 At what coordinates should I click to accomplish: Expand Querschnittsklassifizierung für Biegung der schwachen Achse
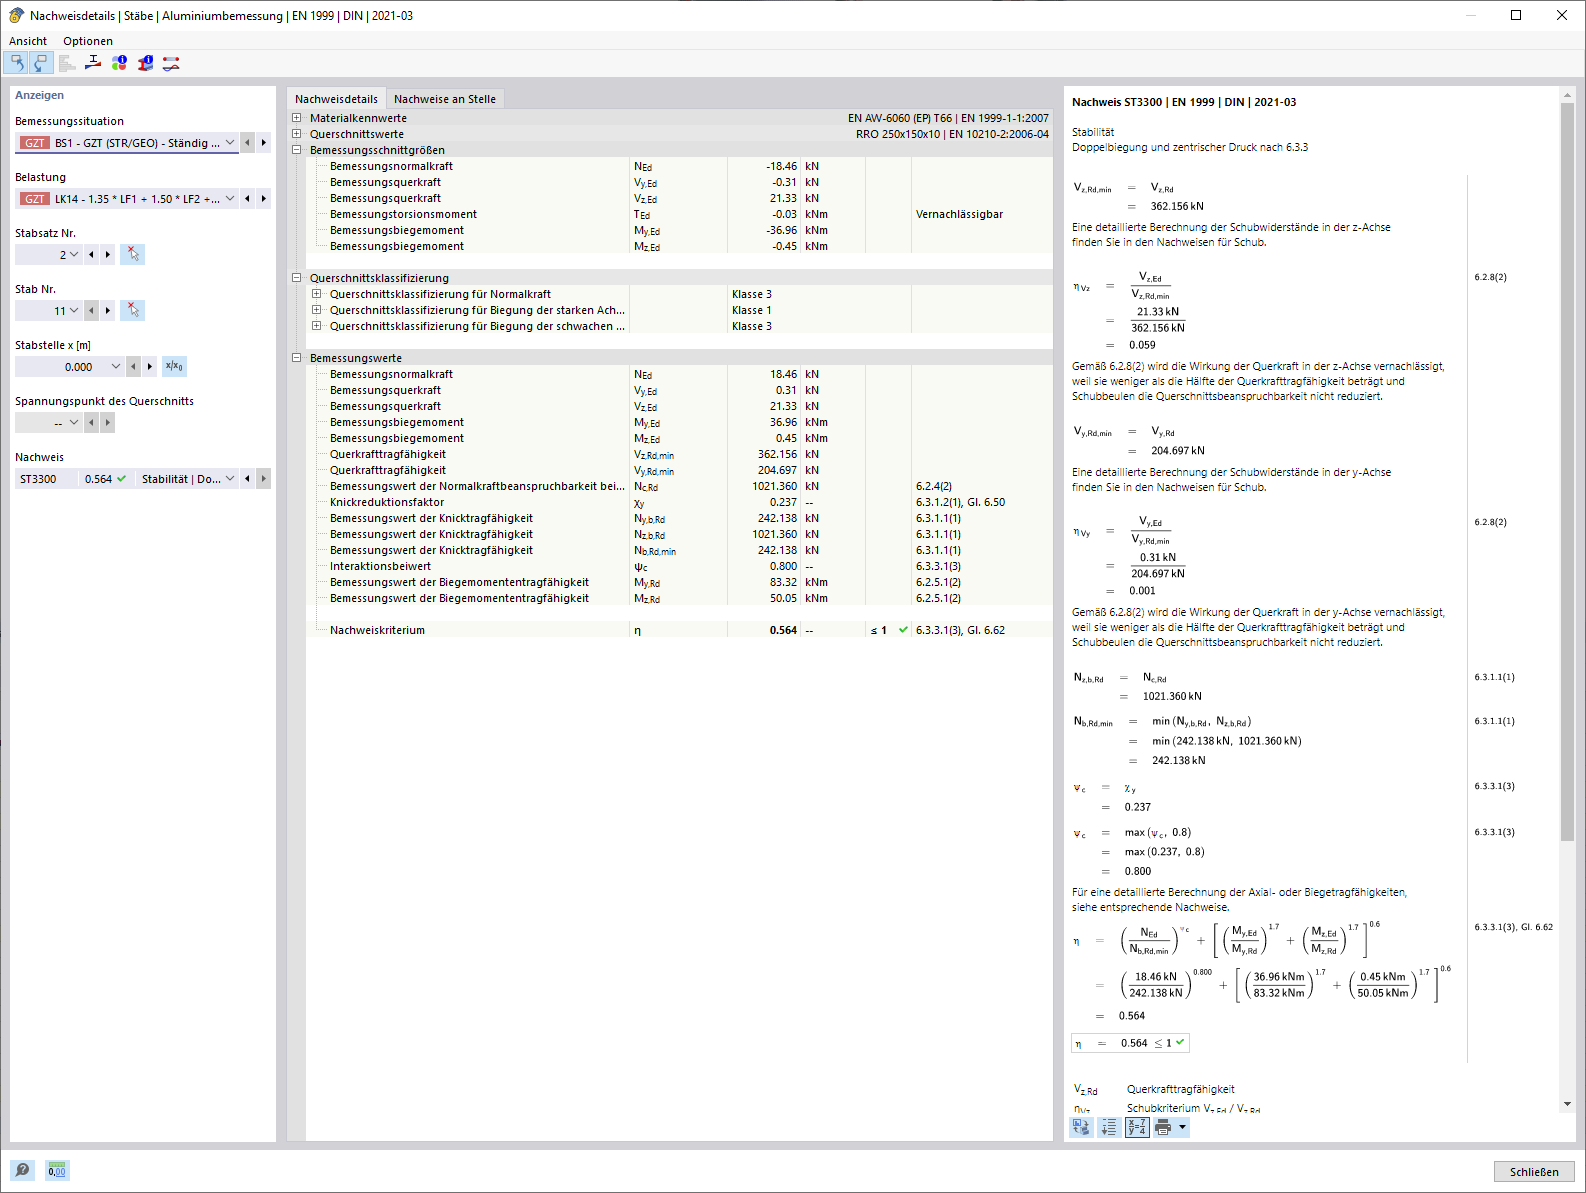pos(317,326)
